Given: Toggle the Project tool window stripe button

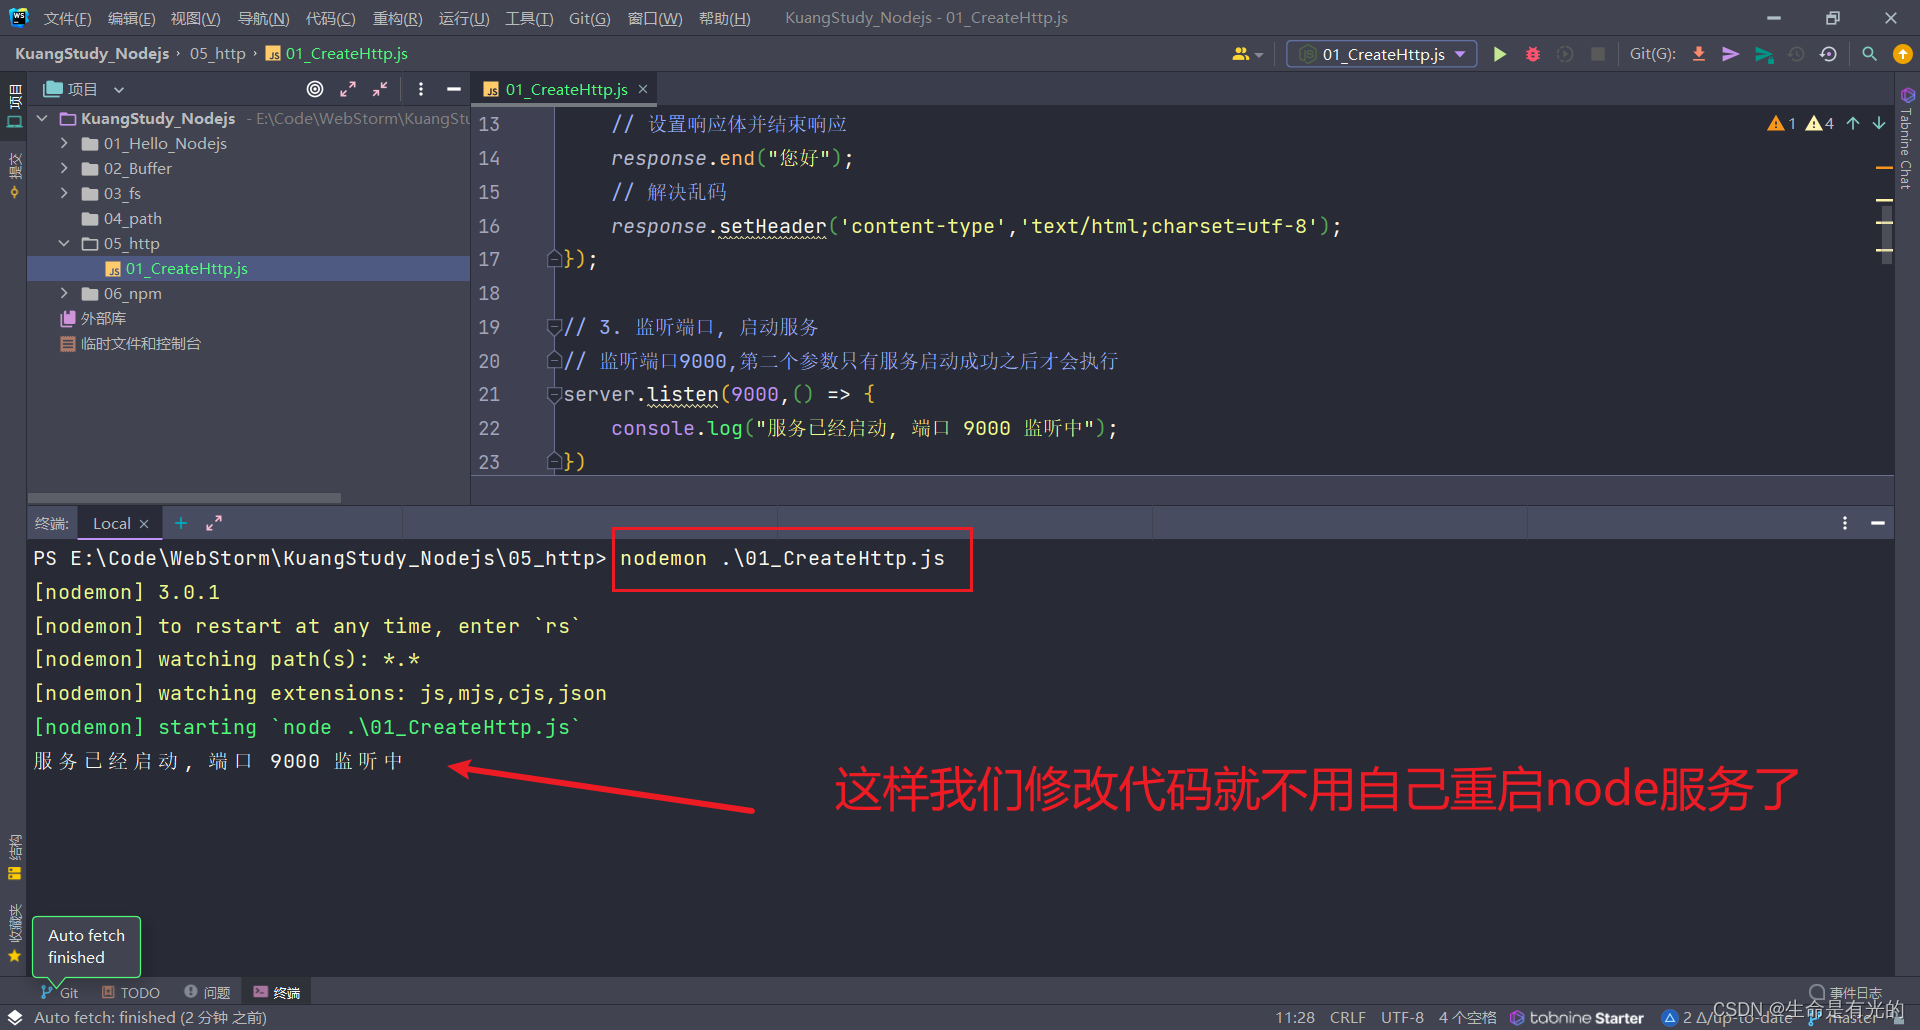Looking at the screenshot, I should pos(14,106).
